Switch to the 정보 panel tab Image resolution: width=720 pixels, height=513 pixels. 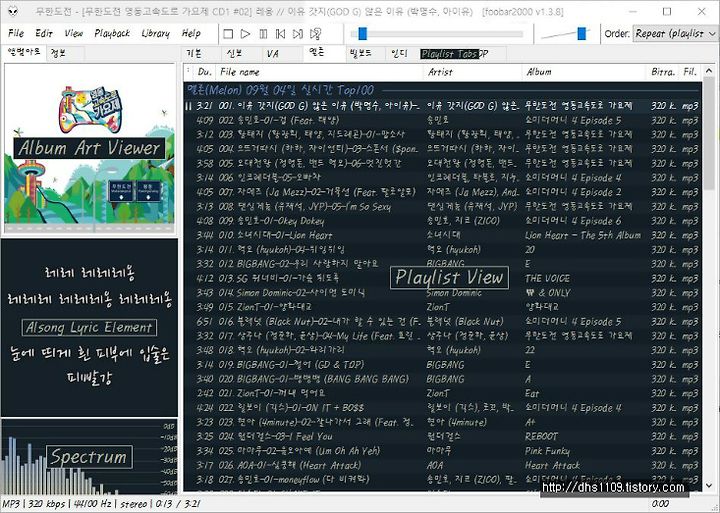click(x=64, y=53)
